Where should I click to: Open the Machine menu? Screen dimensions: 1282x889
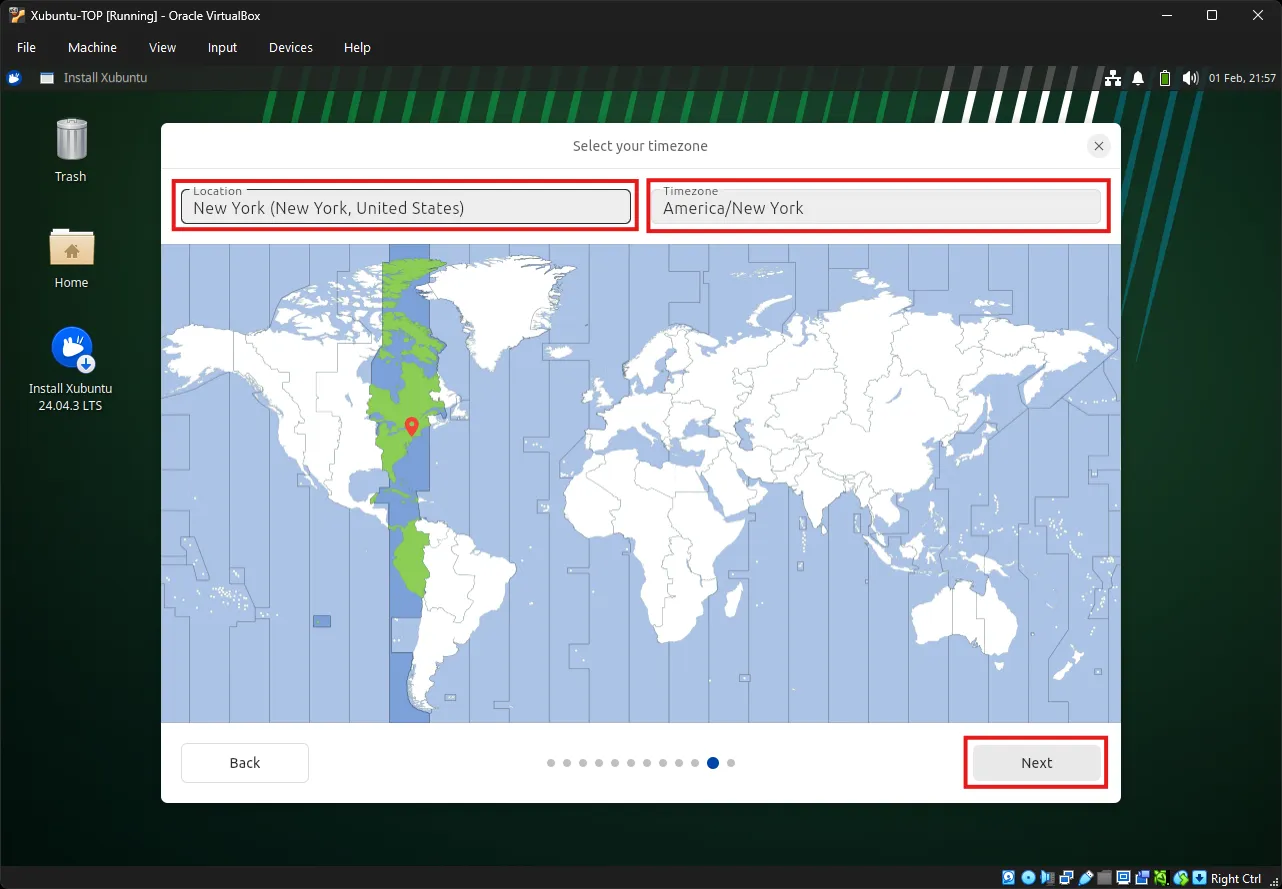coord(92,47)
